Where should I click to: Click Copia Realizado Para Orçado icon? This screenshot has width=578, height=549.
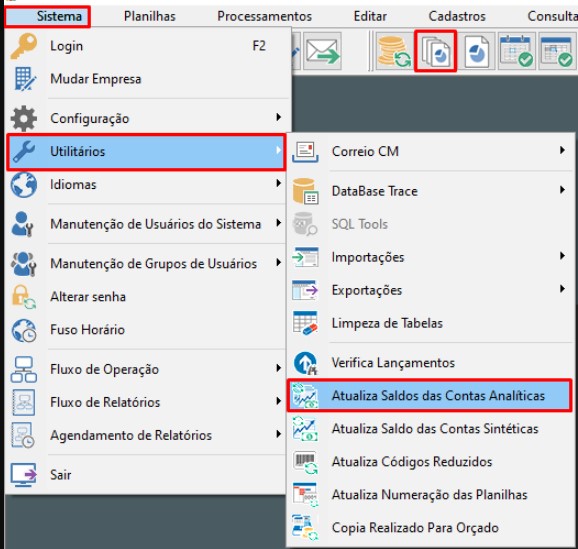pyautogui.click(x=305, y=528)
